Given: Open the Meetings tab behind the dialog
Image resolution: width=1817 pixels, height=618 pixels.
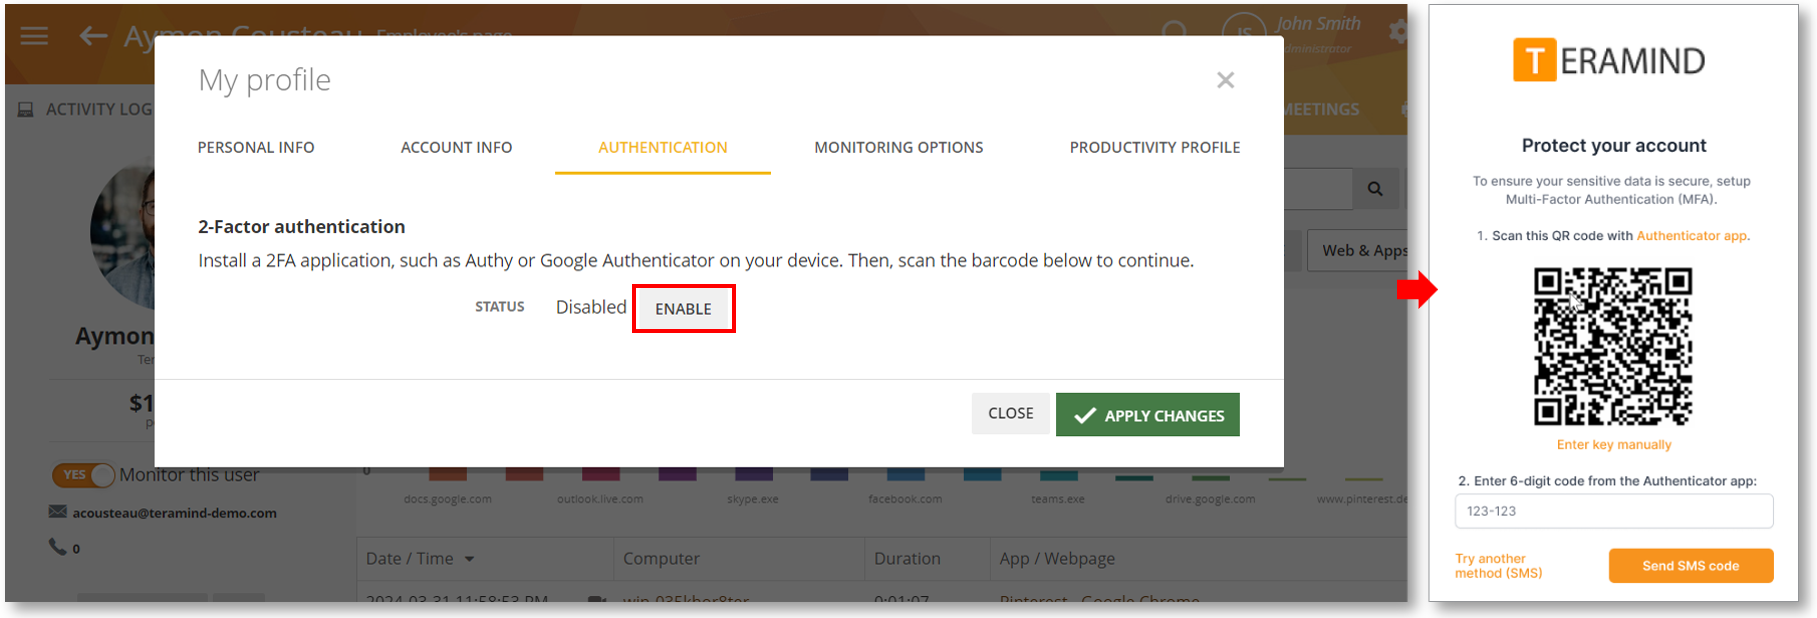Looking at the screenshot, I should tap(1322, 109).
